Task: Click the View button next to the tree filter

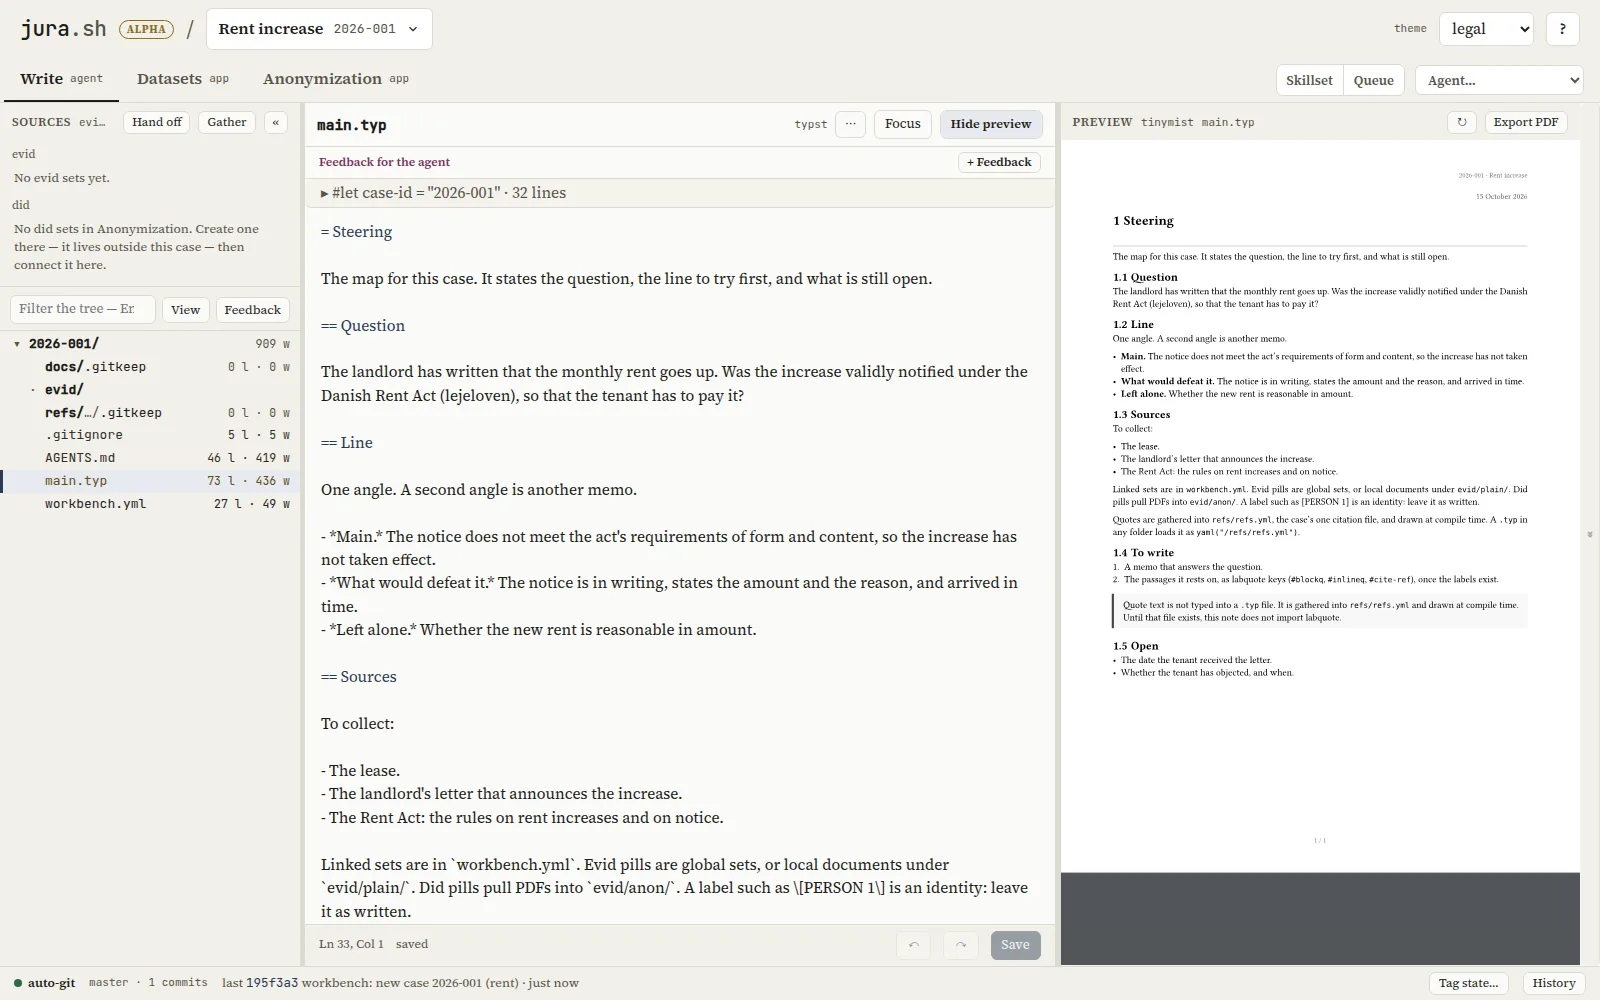Action: click(185, 310)
